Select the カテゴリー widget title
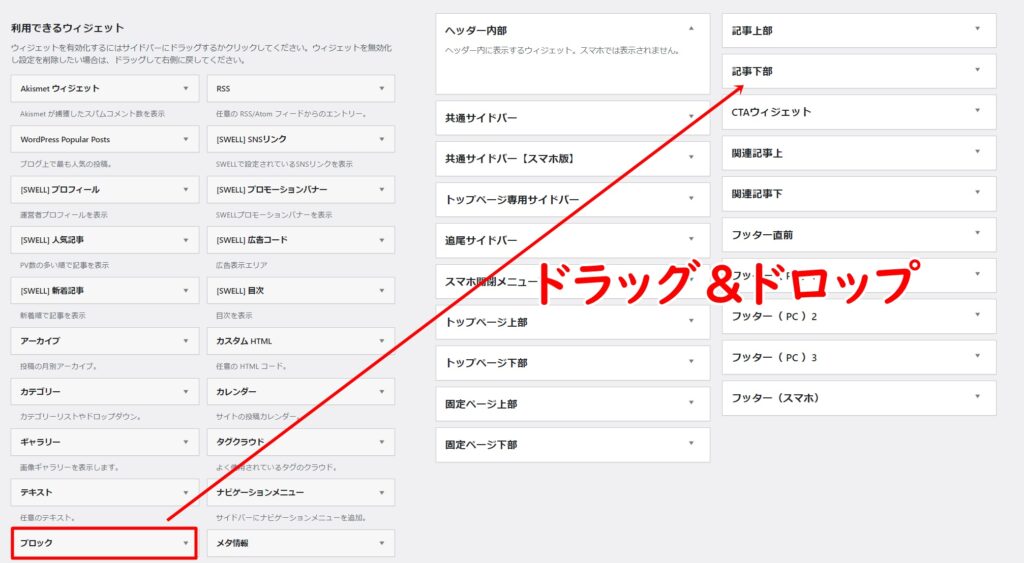The height and width of the screenshot is (563, 1024). (x=41, y=391)
